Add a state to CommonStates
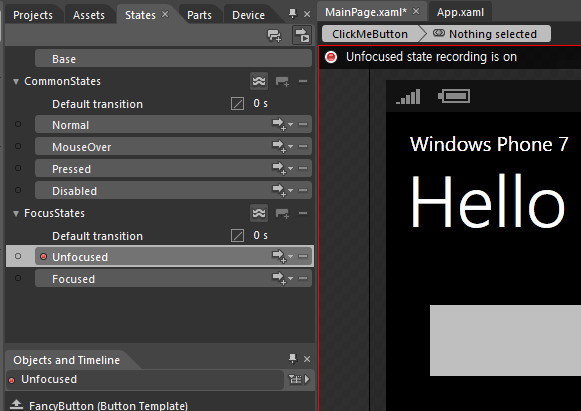 (282, 81)
